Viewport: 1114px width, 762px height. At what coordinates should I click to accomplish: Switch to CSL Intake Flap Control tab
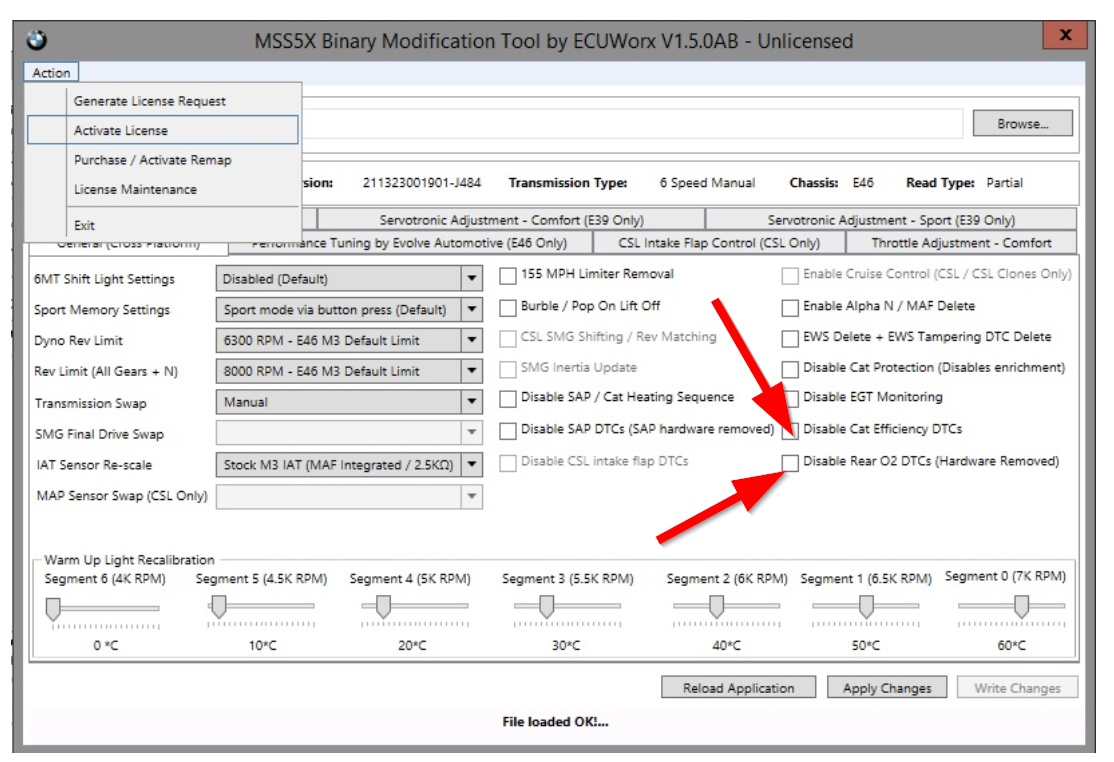pos(718,243)
